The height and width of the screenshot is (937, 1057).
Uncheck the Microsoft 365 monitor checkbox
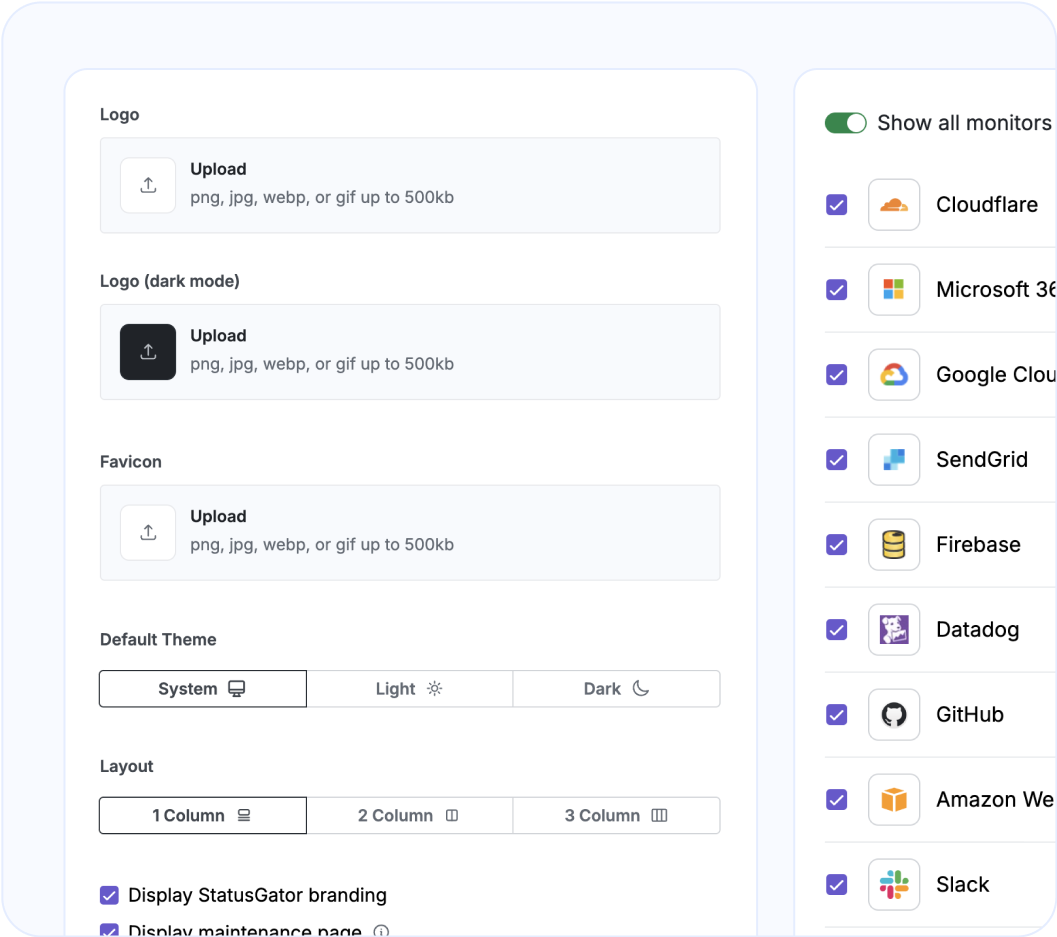[x=836, y=290]
